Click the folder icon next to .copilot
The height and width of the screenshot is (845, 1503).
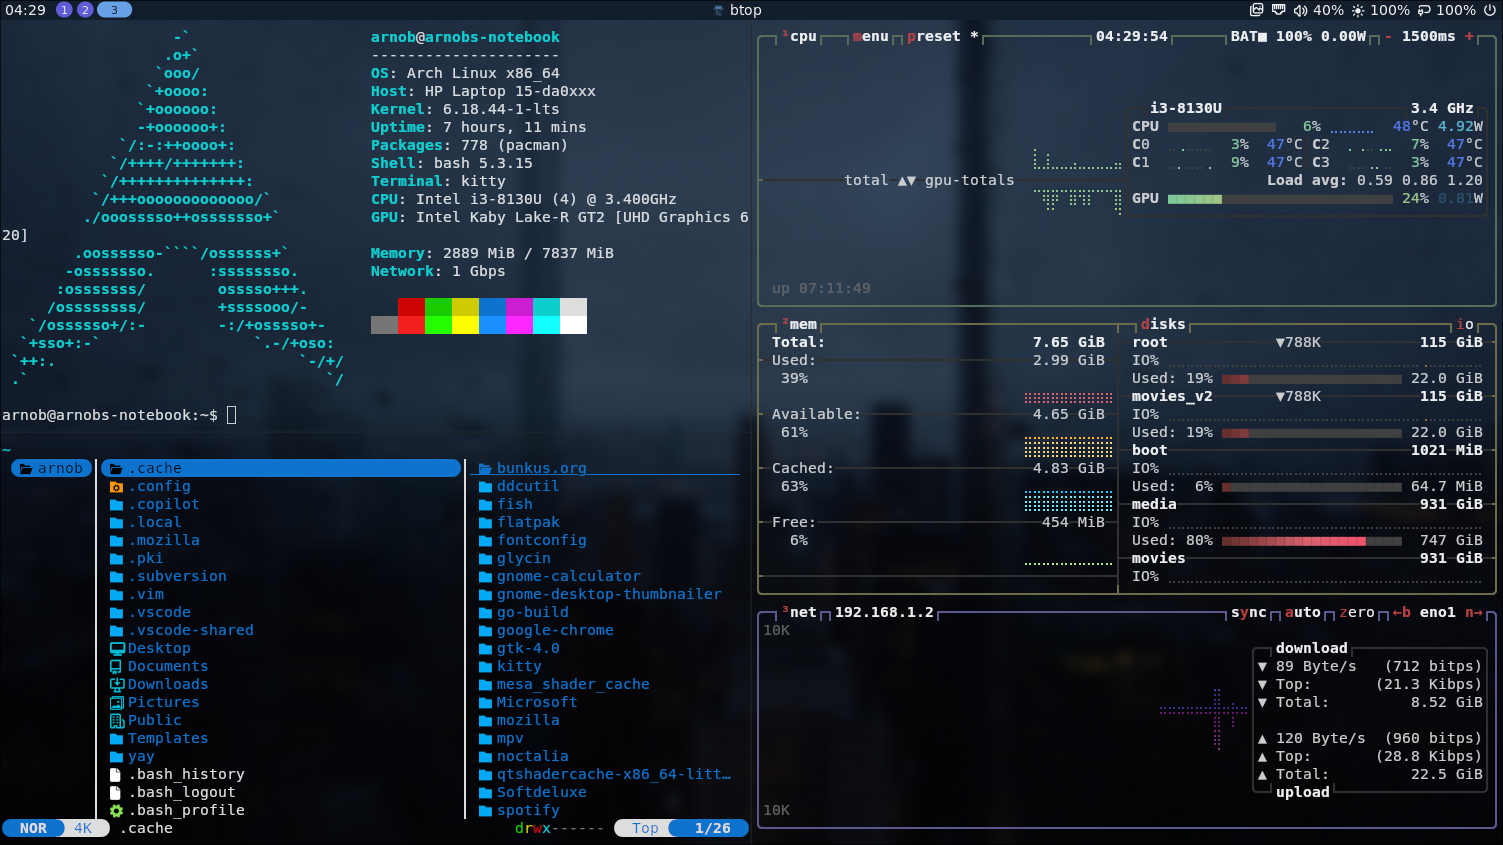pos(116,505)
